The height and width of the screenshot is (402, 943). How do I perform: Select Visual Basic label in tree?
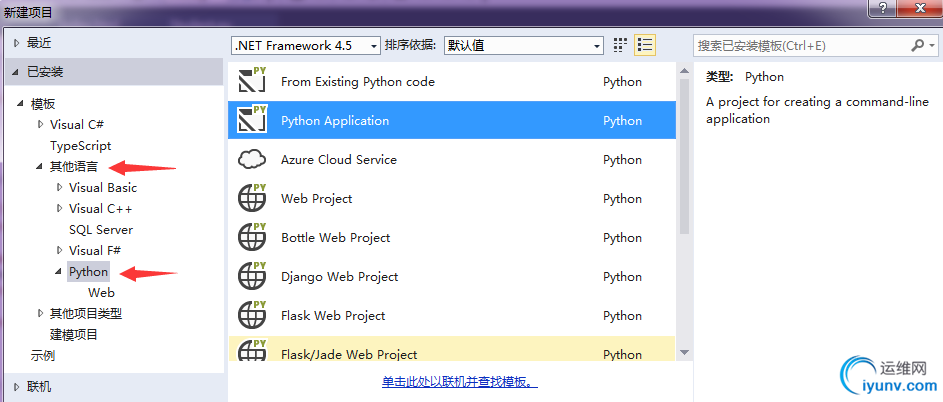click(x=103, y=188)
